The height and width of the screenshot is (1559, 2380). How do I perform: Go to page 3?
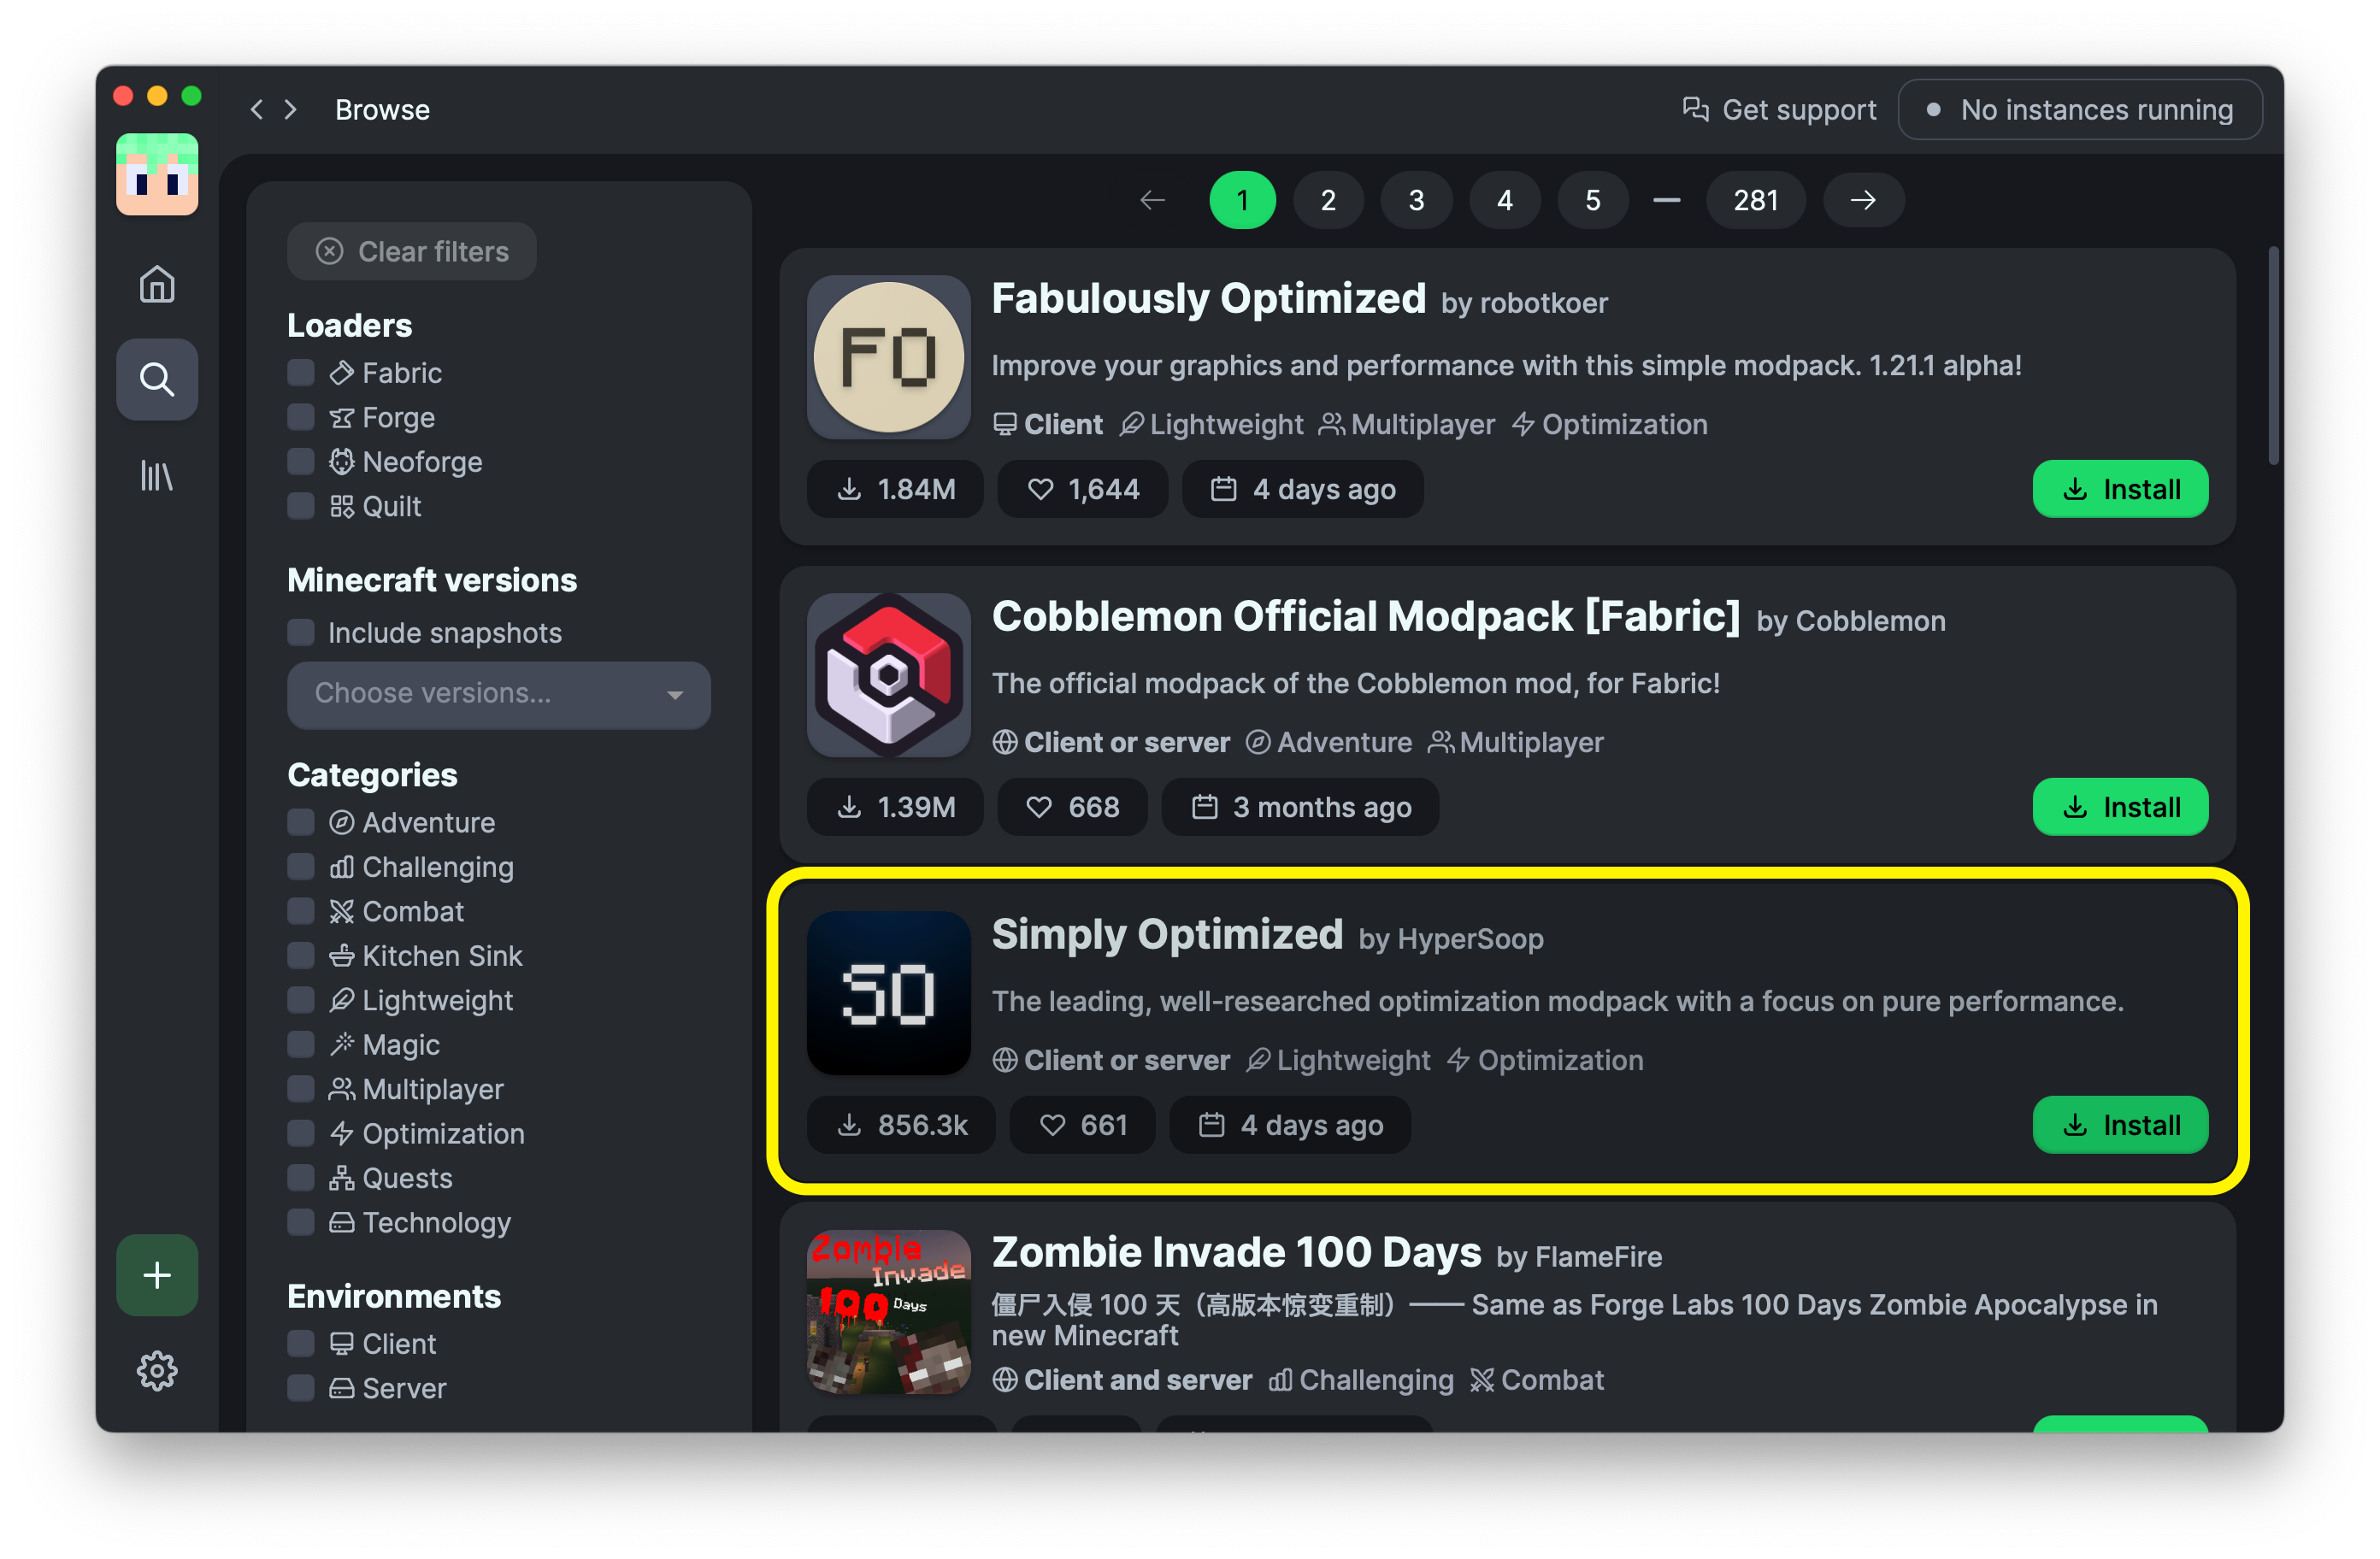point(1416,200)
